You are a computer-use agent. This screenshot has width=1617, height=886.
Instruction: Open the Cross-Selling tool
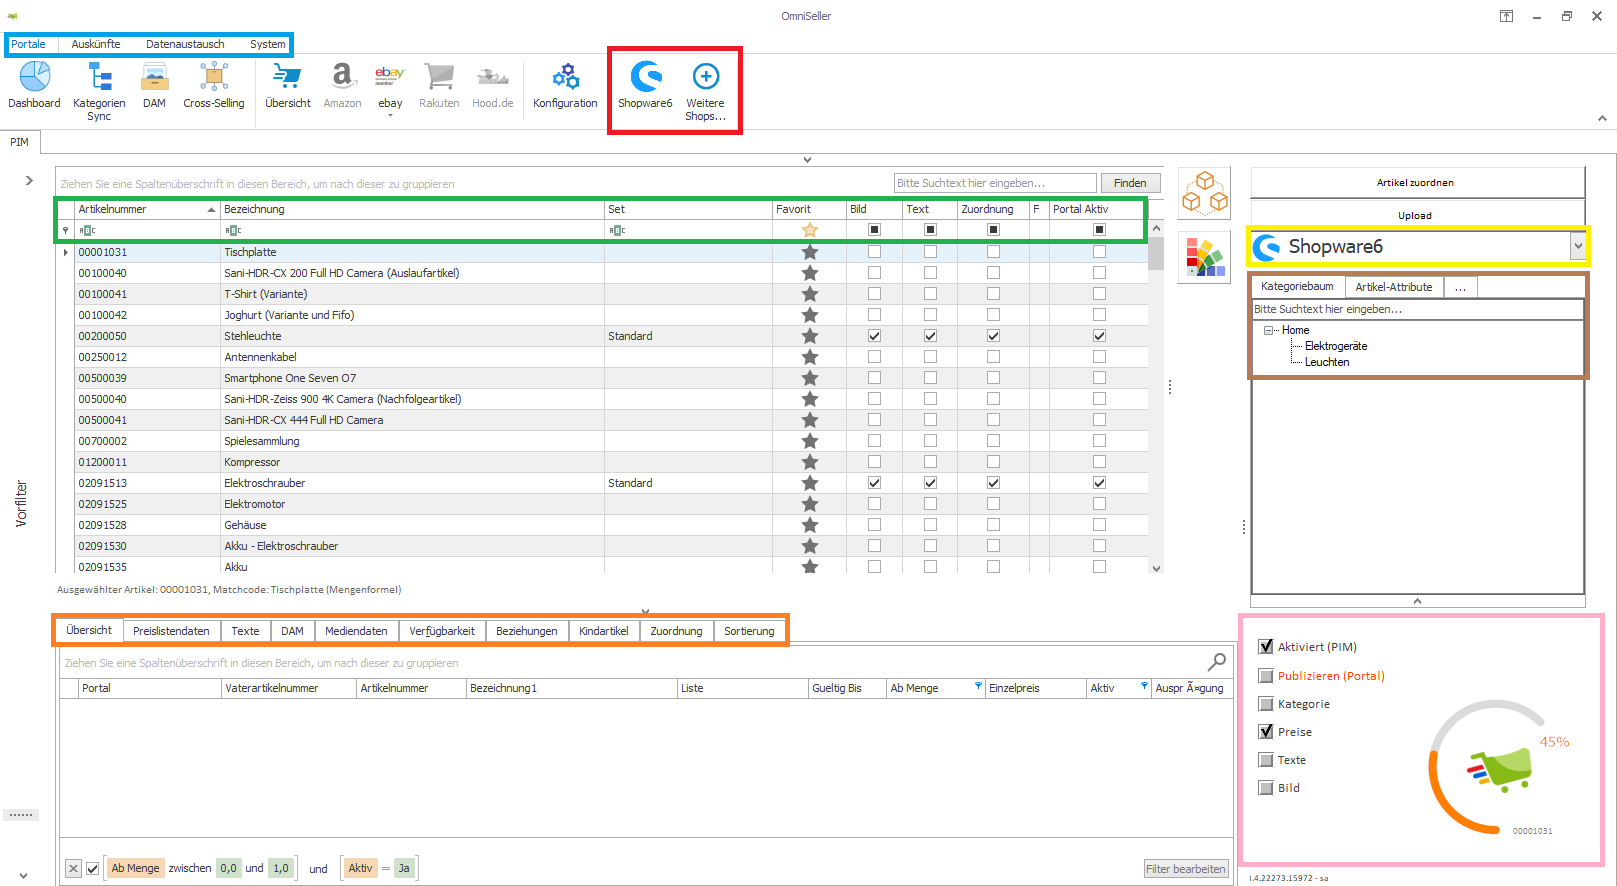pos(214,77)
